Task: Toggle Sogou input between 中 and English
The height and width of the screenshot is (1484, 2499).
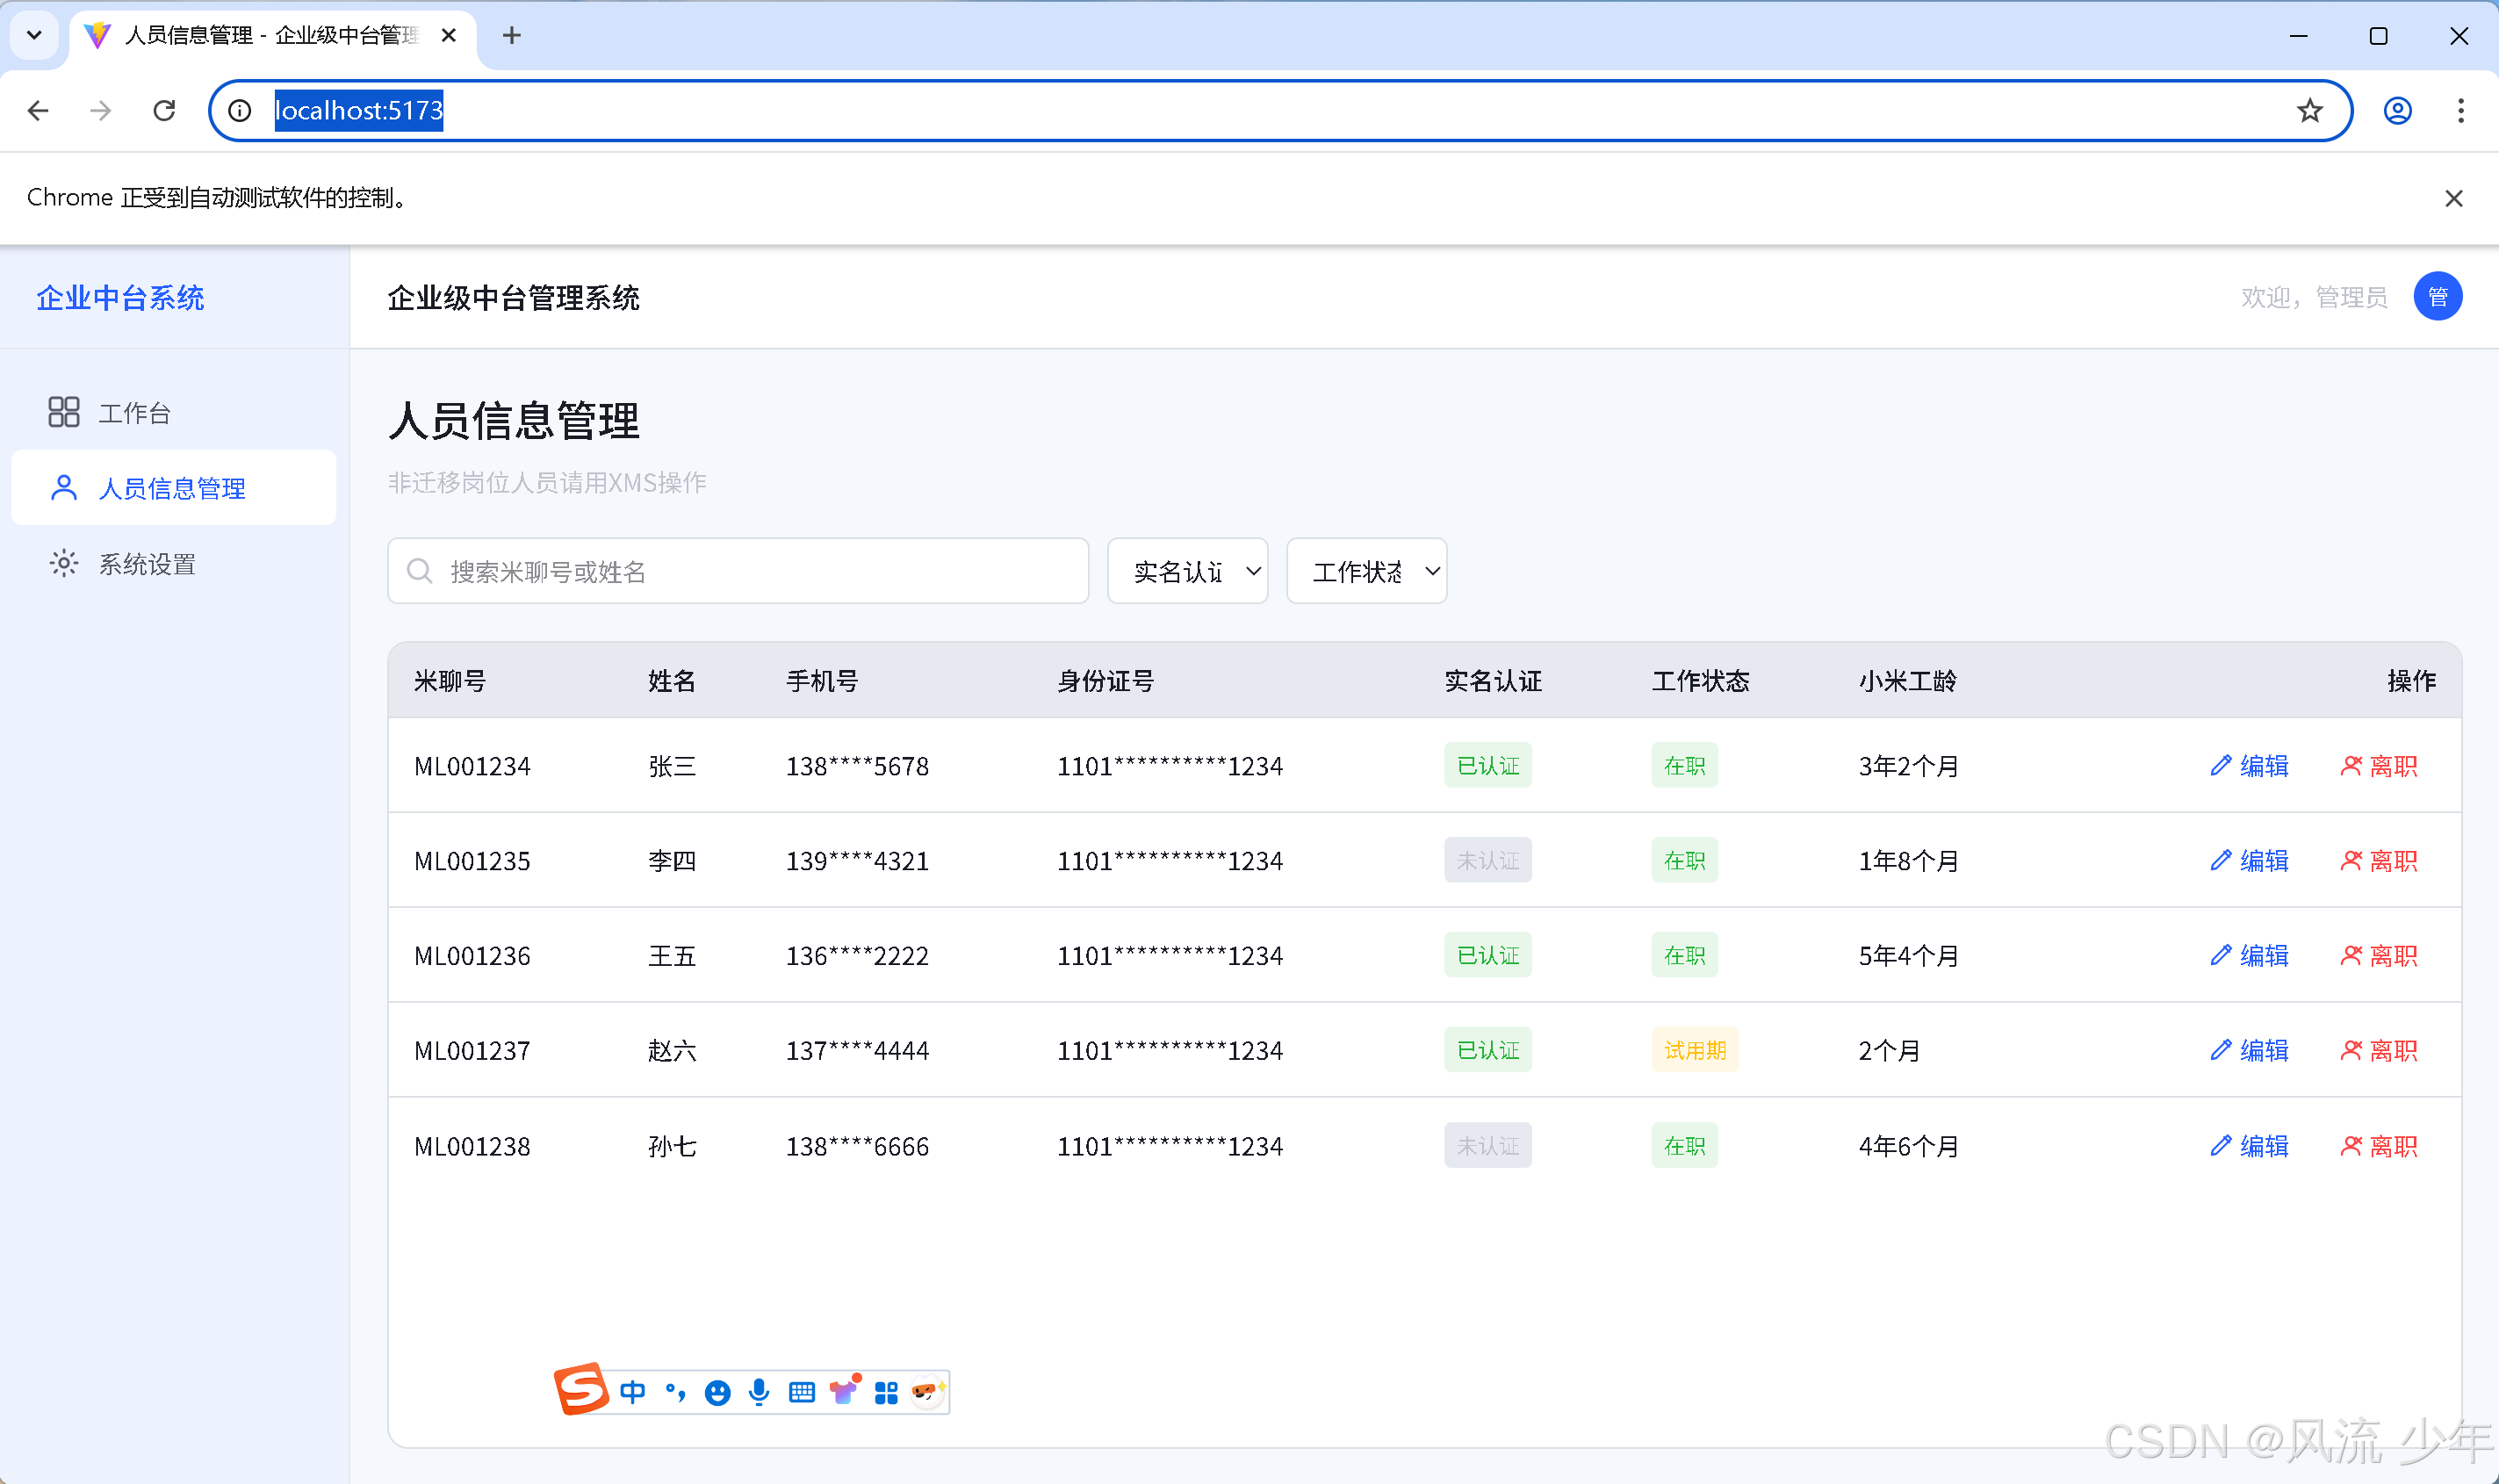Action: coord(634,1390)
